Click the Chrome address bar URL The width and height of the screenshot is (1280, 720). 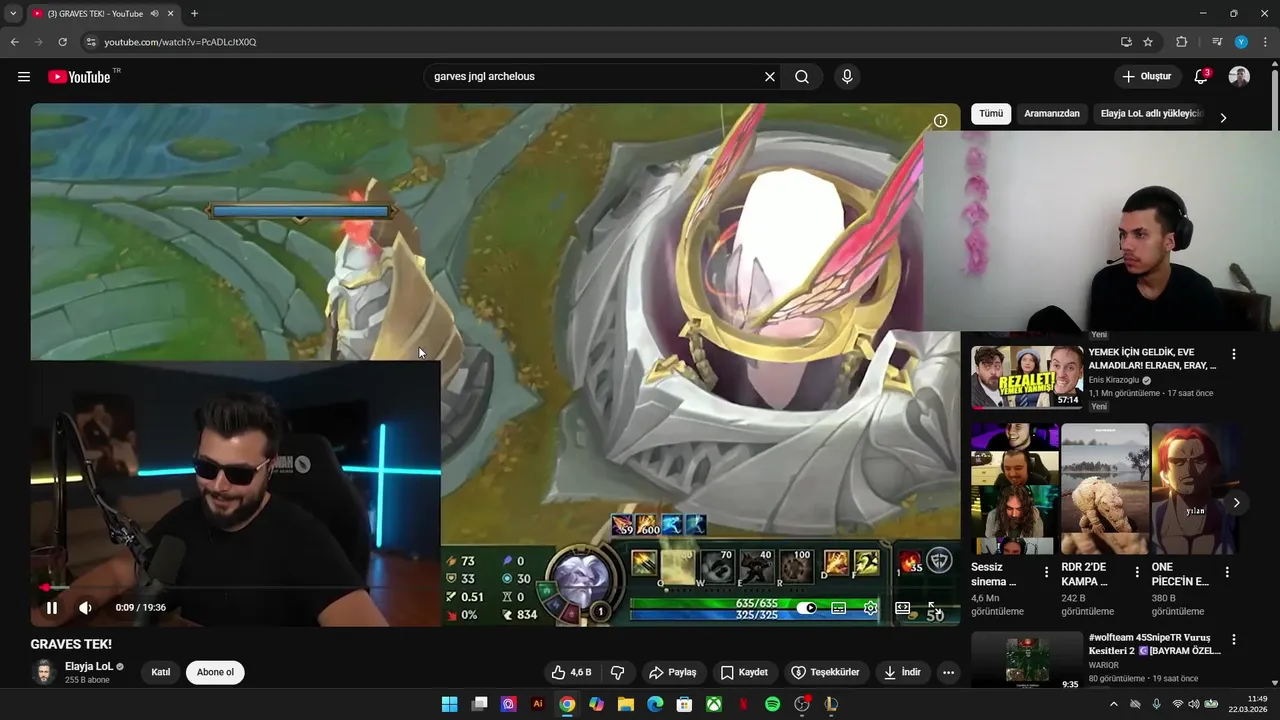(x=180, y=42)
